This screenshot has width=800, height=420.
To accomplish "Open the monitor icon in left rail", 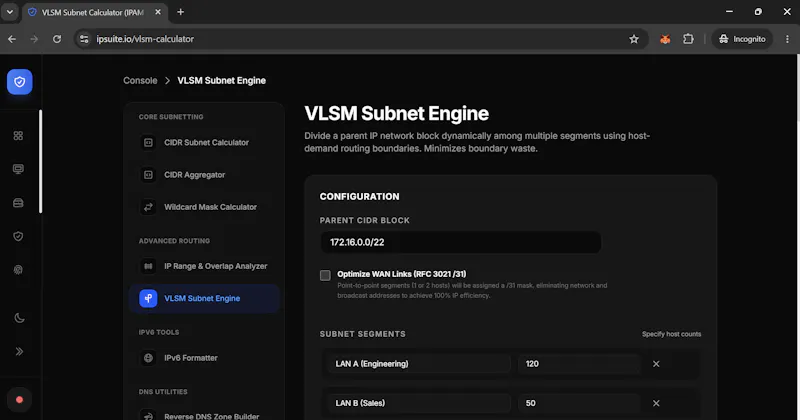I will coord(18,169).
